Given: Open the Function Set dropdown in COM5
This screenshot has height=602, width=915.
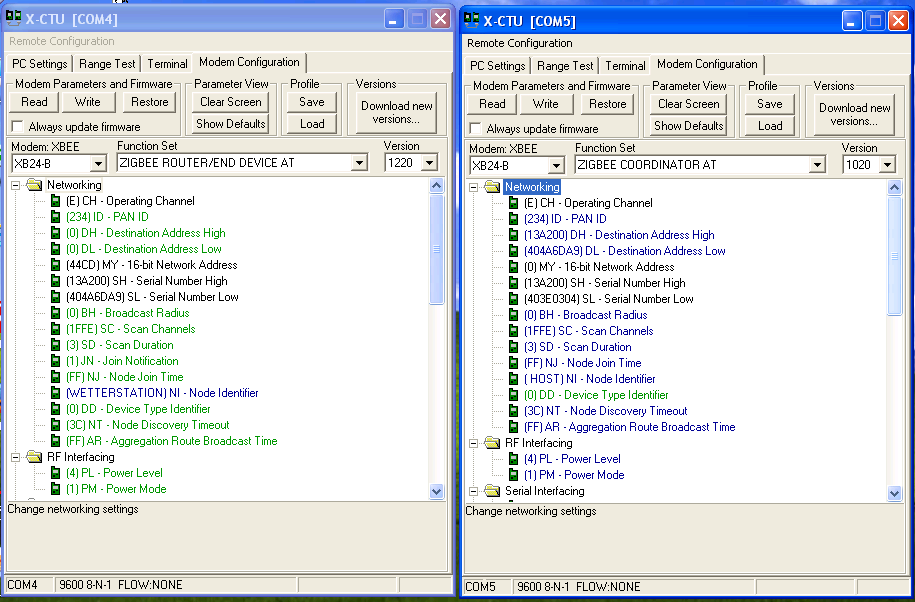Looking at the screenshot, I should [818, 166].
